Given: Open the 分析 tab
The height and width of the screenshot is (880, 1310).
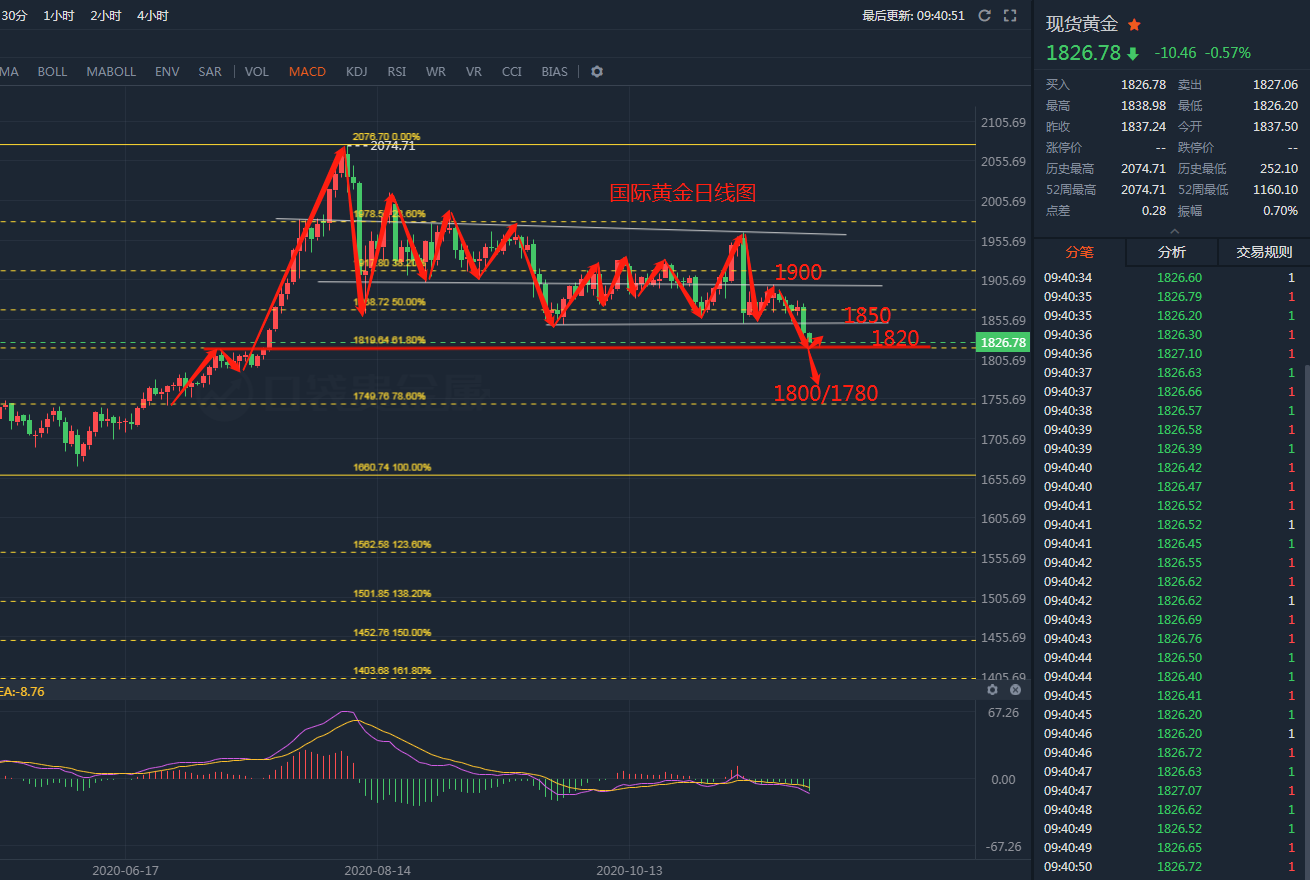Looking at the screenshot, I should tap(1172, 252).
